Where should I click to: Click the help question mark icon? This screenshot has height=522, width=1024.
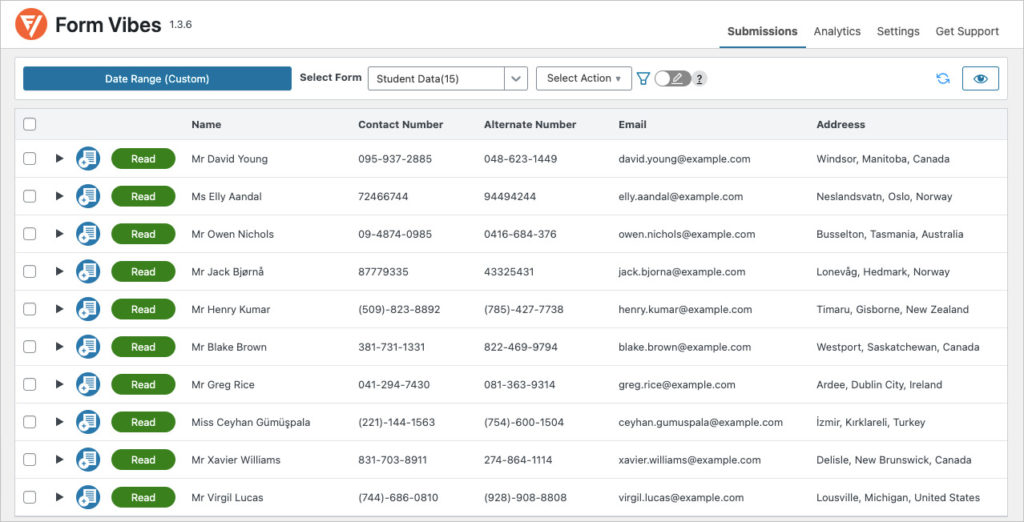pyautogui.click(x=700, y=79)
